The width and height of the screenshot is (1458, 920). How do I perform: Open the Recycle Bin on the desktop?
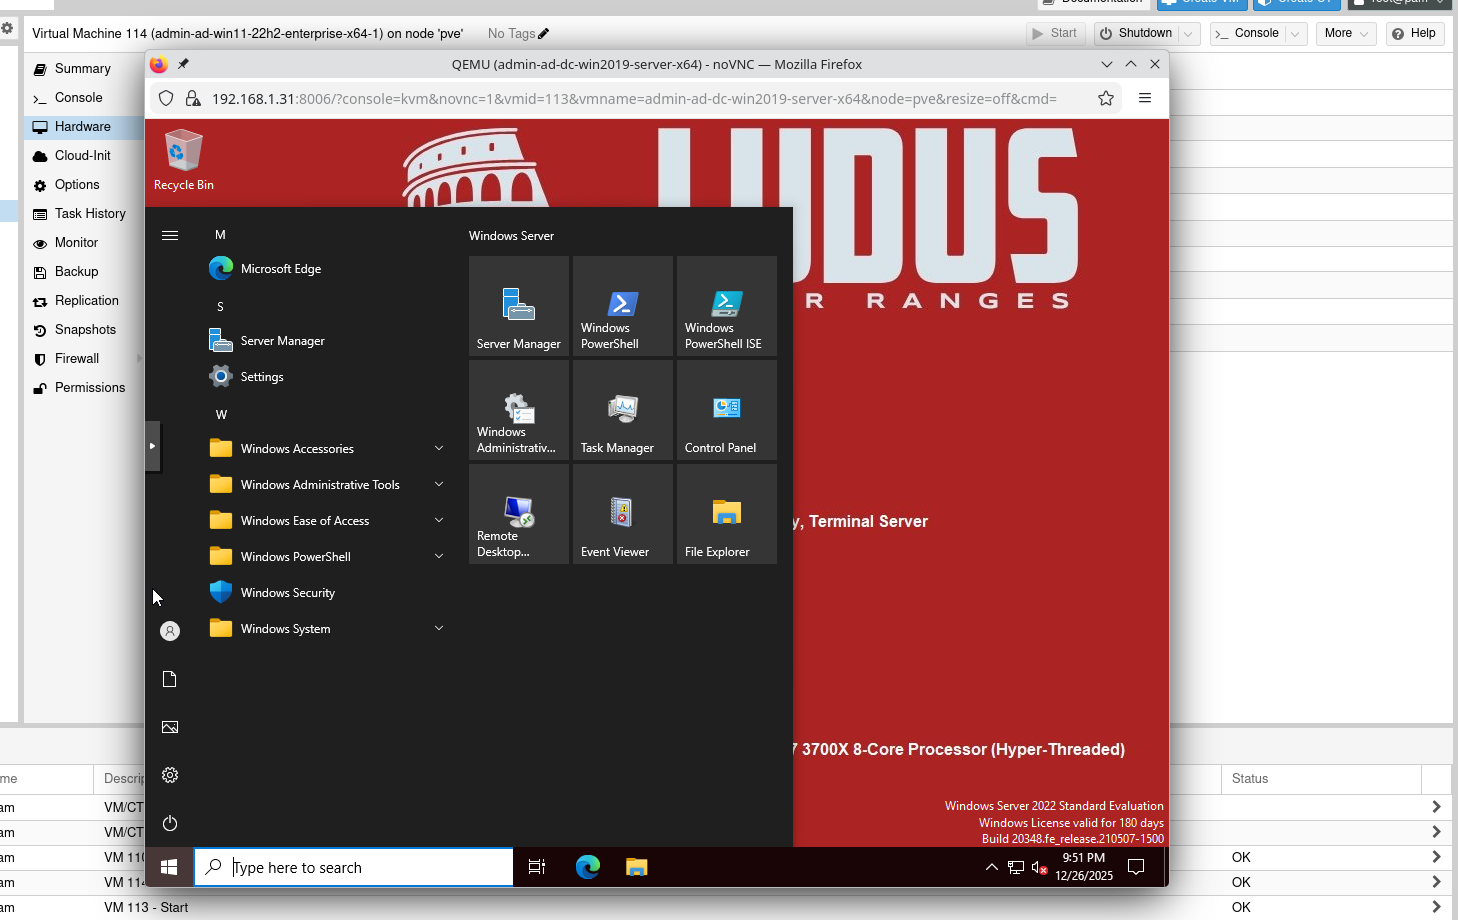coord(183,152)
